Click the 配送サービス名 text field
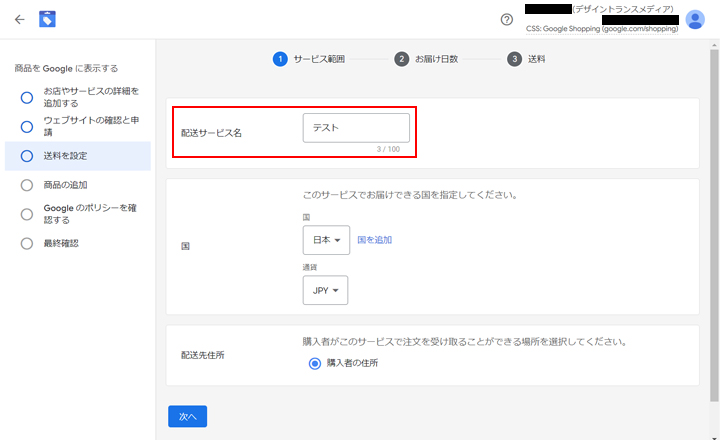Screen dimensions: 720x440 coord(356,128)
